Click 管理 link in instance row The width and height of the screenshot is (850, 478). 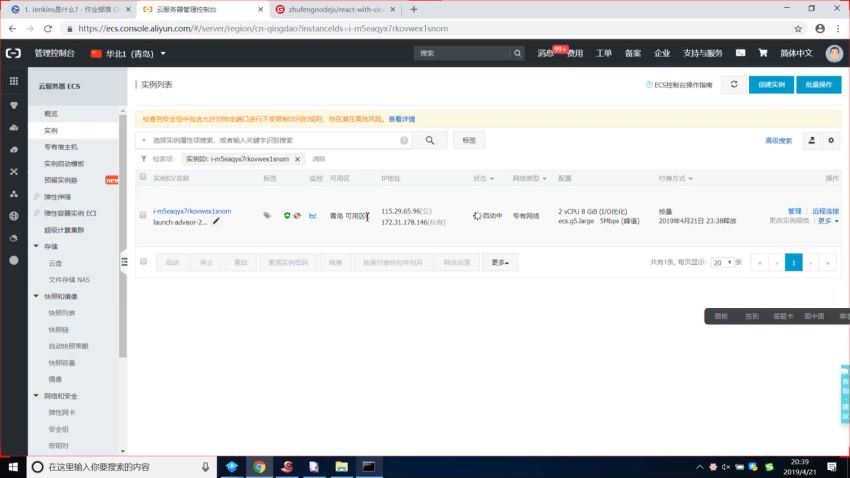(x=794, y=211)
